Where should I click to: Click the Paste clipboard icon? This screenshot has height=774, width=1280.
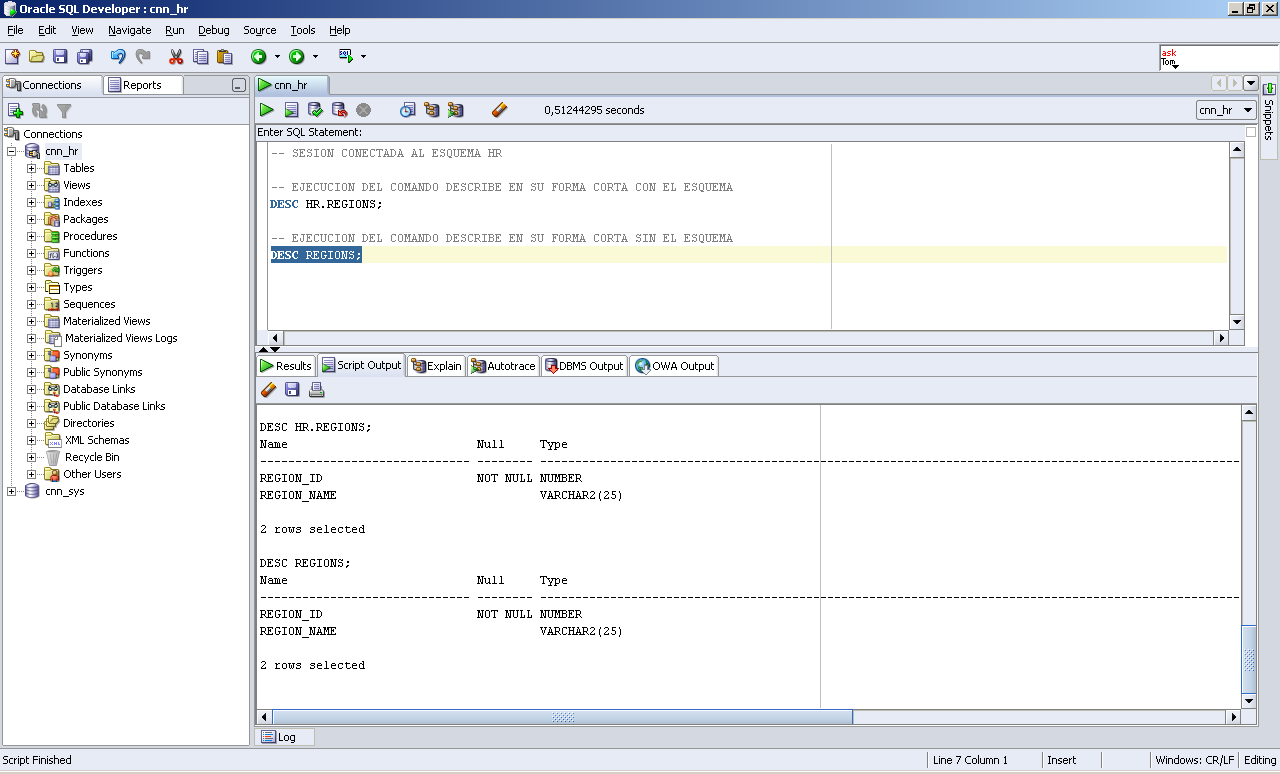225,57
